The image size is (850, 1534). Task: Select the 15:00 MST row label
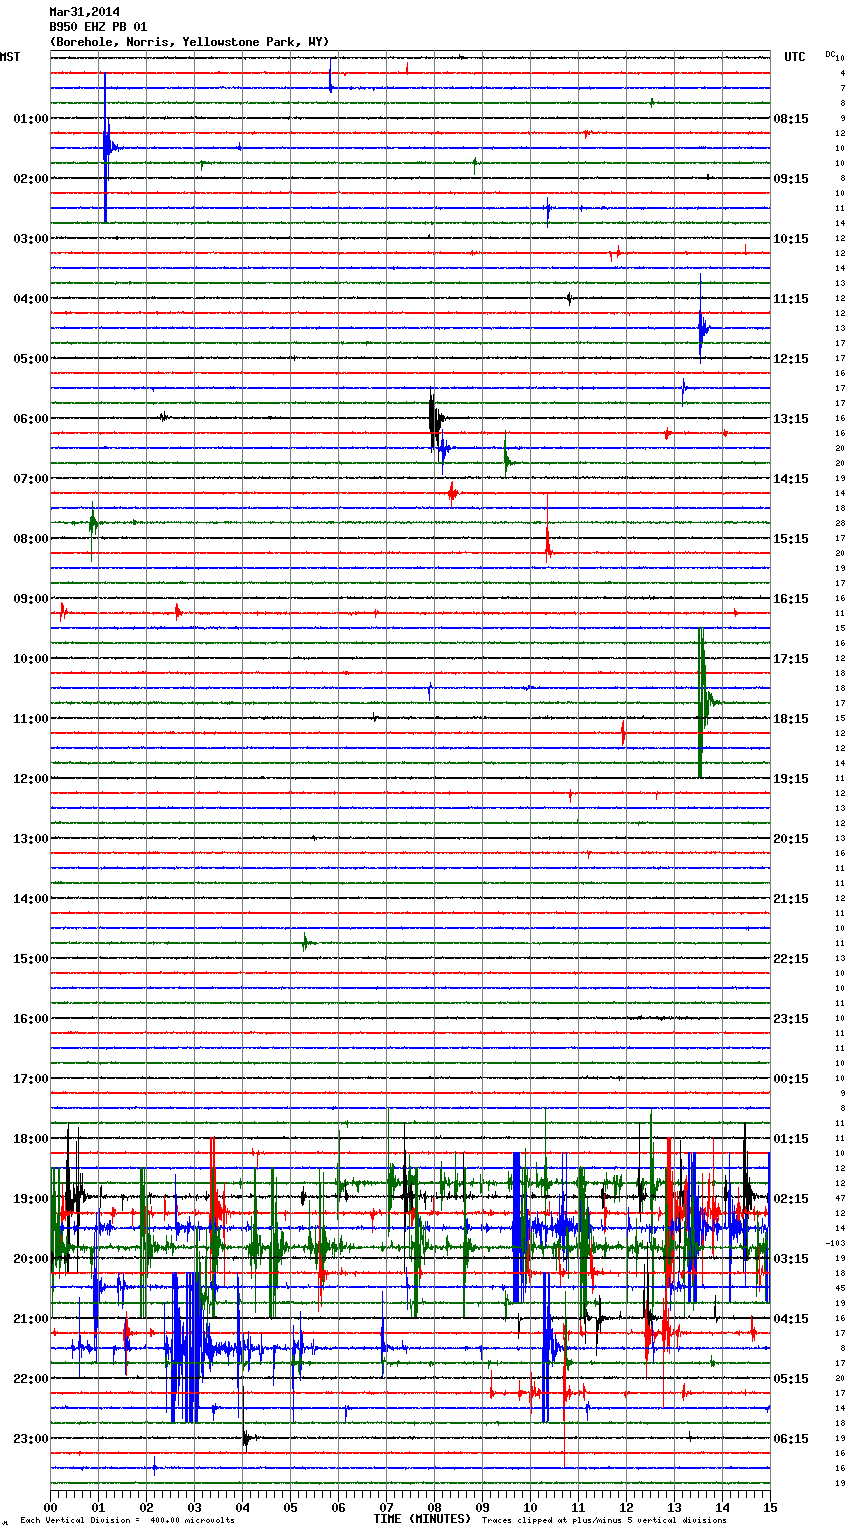tap(31, 959)
